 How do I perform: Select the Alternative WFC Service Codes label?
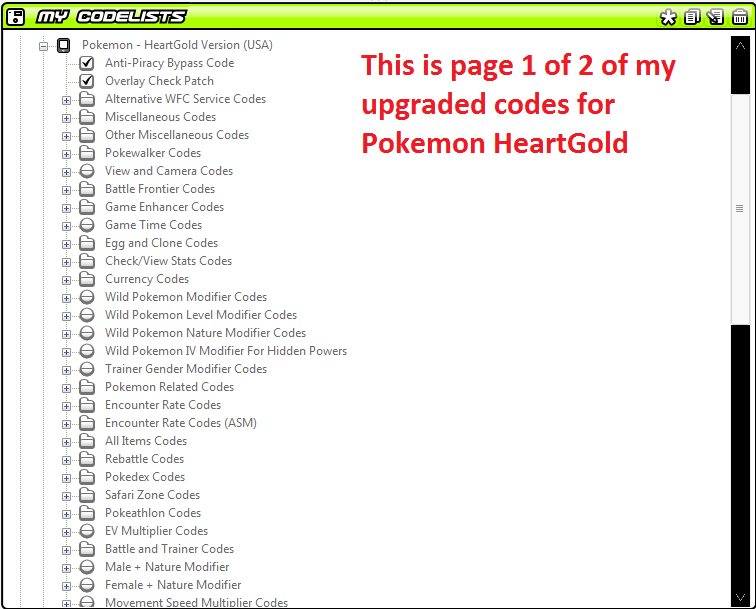[x=186, y=99]
